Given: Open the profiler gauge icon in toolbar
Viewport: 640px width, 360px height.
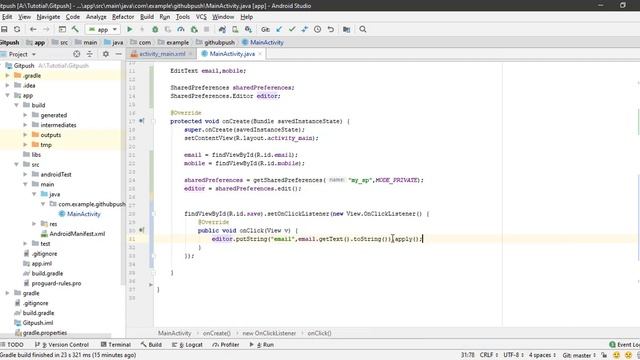Looking at the screenshot, I should coord(181,29).
